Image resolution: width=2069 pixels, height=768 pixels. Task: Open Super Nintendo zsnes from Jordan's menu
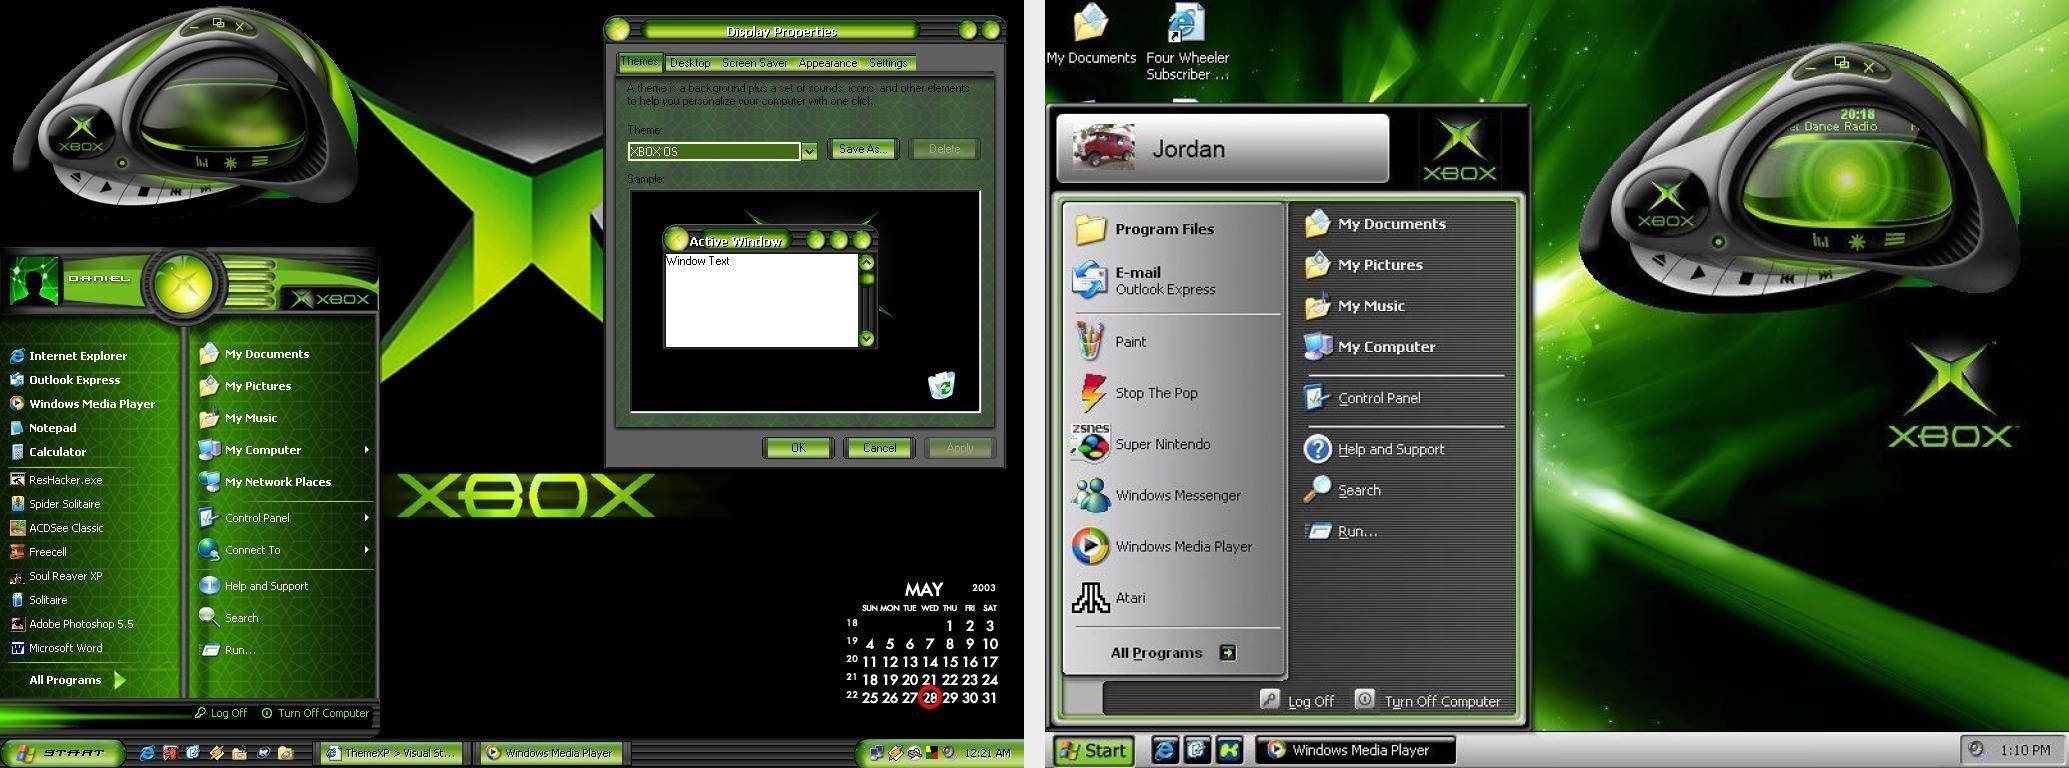tap(1141, 444)
